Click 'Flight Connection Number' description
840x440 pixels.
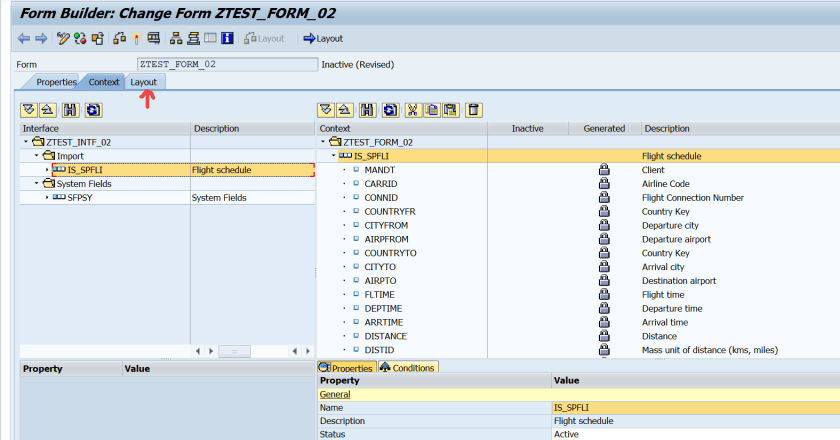693,198
